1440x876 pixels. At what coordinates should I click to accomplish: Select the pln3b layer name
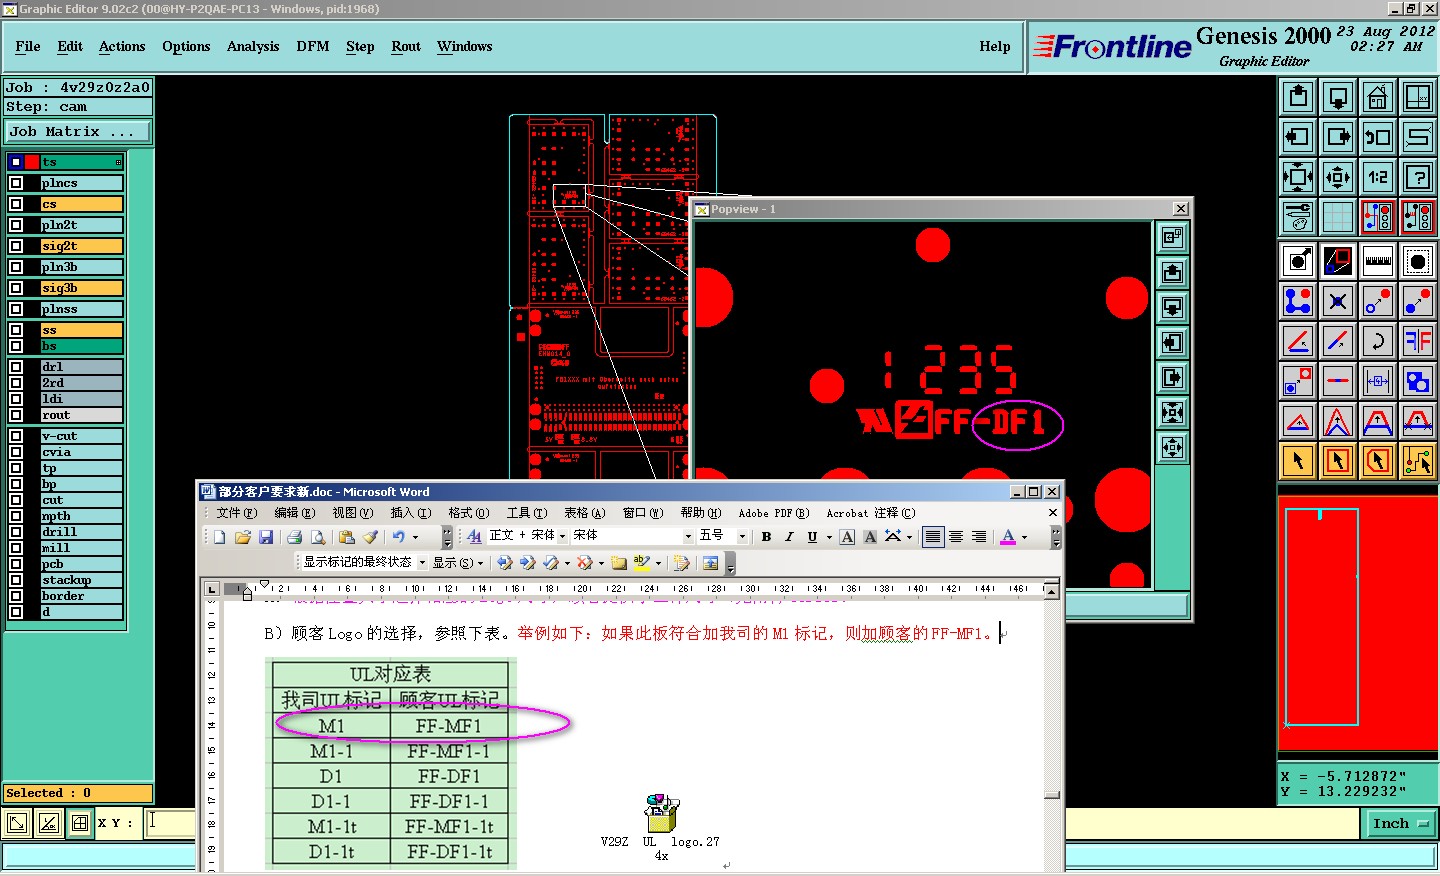click(x=81, y=267)
